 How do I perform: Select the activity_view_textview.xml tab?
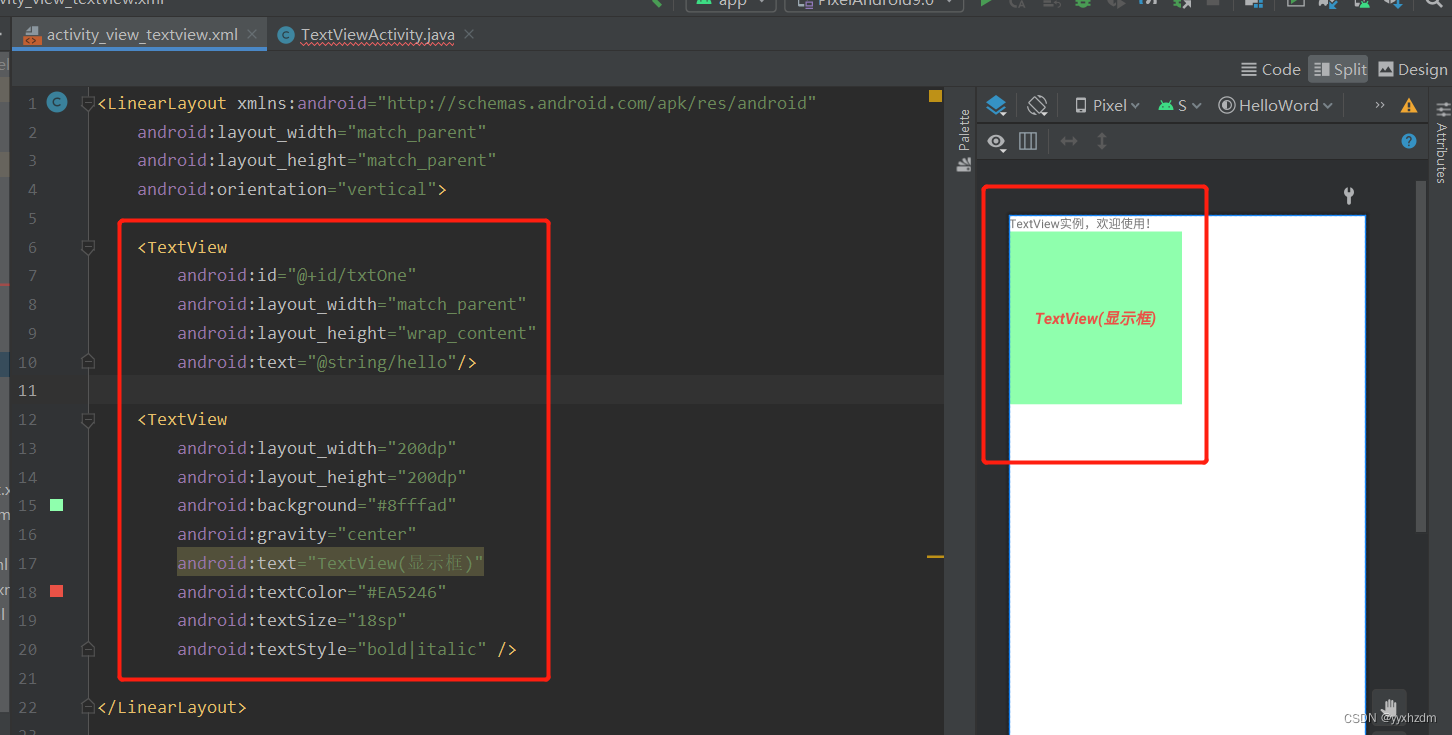[143, 33]
